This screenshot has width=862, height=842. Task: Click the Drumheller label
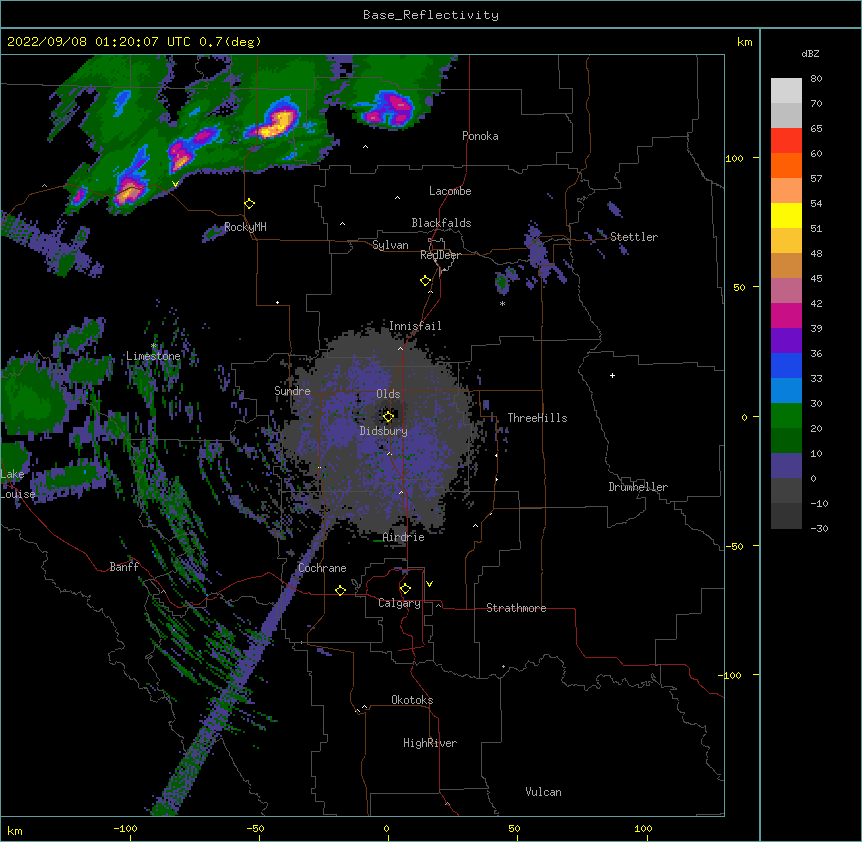pos(638,487)
